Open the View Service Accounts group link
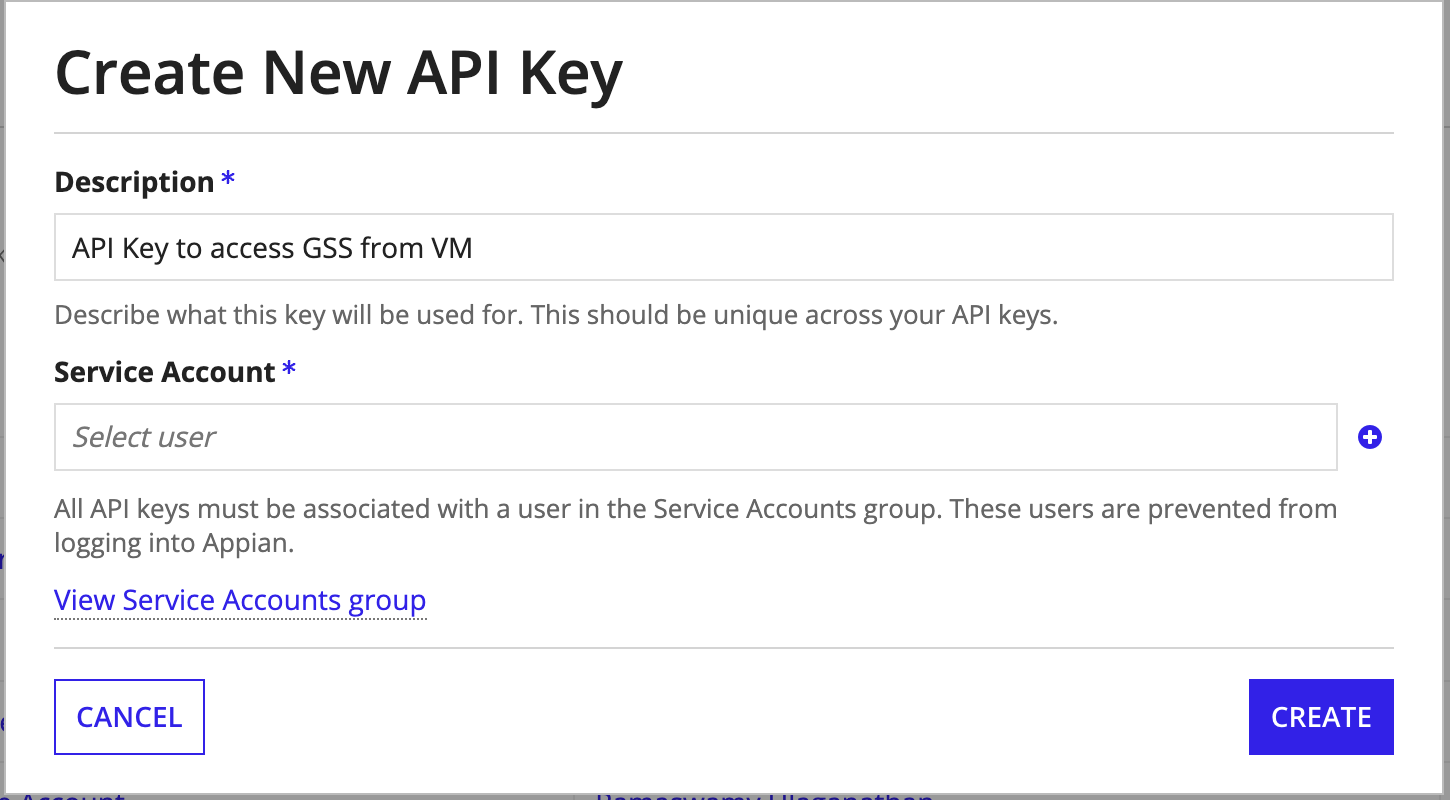Screen dimensions: 1450x800 click(x=240, y=600)
